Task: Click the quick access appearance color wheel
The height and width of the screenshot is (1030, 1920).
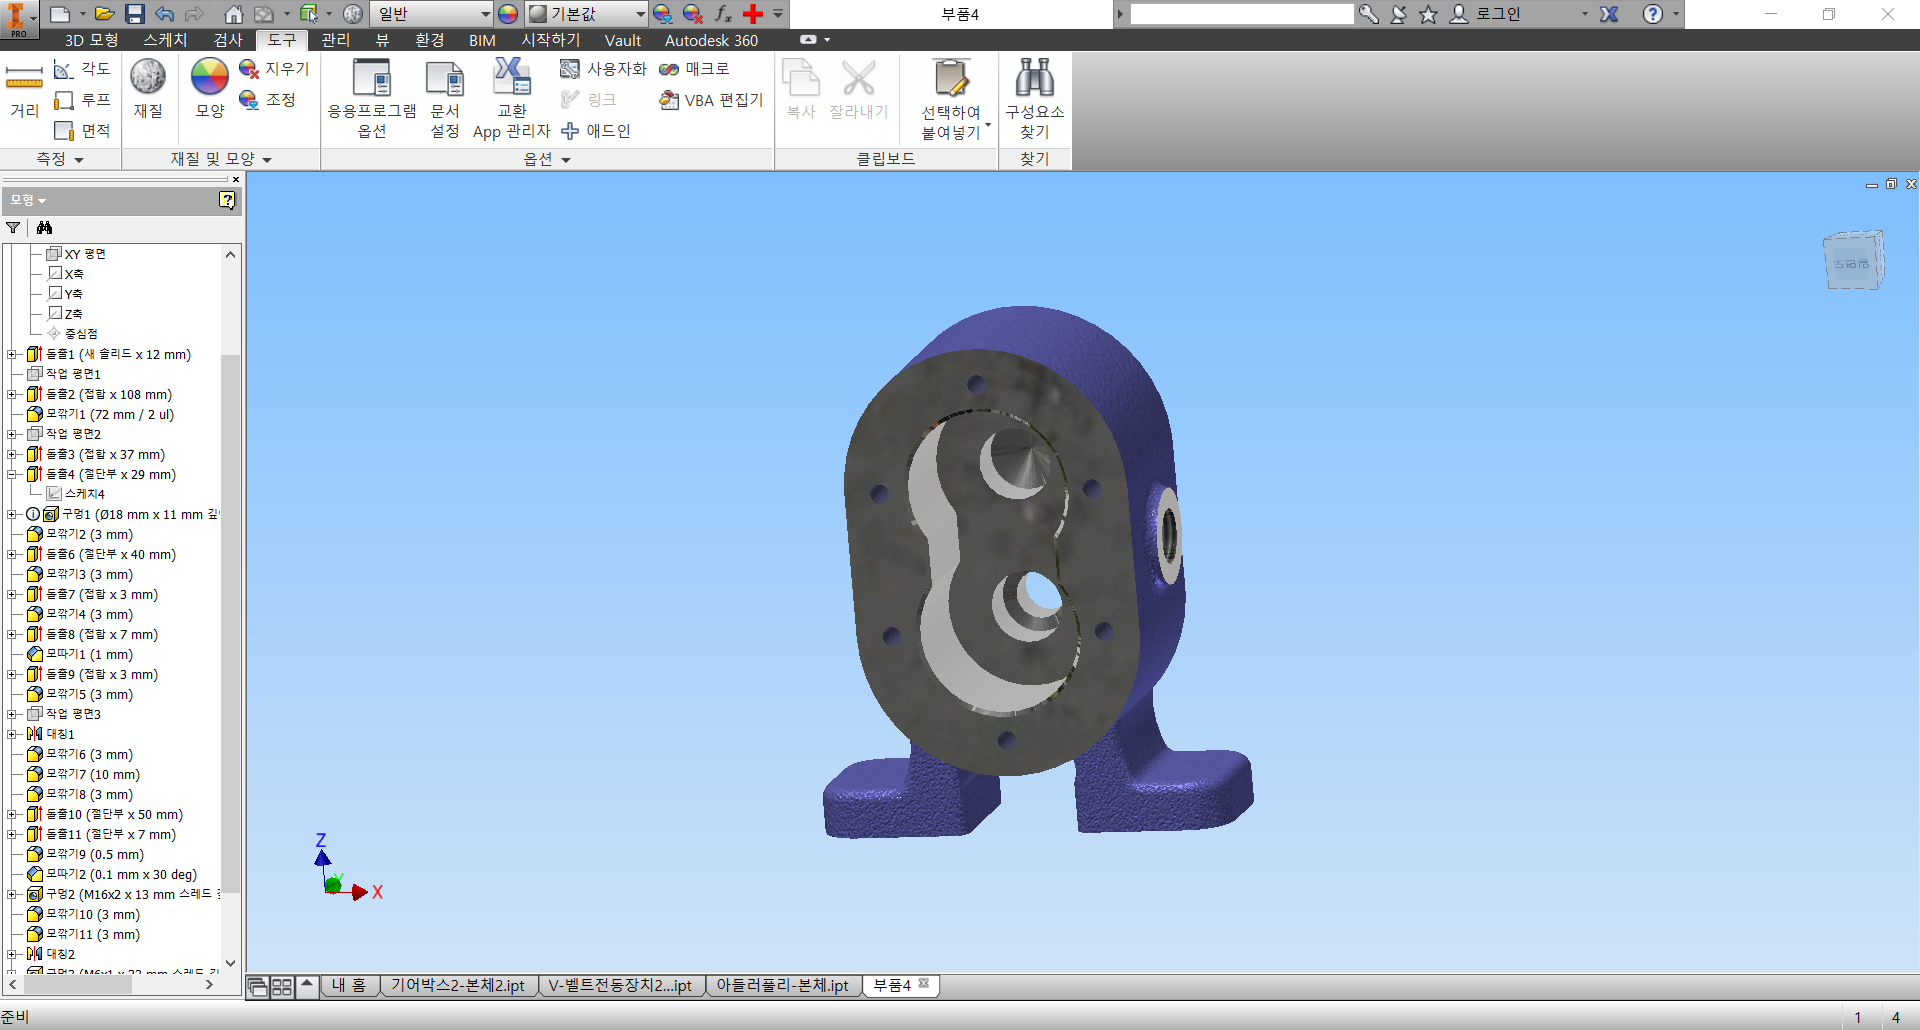Action: click(x=508, y=14)
